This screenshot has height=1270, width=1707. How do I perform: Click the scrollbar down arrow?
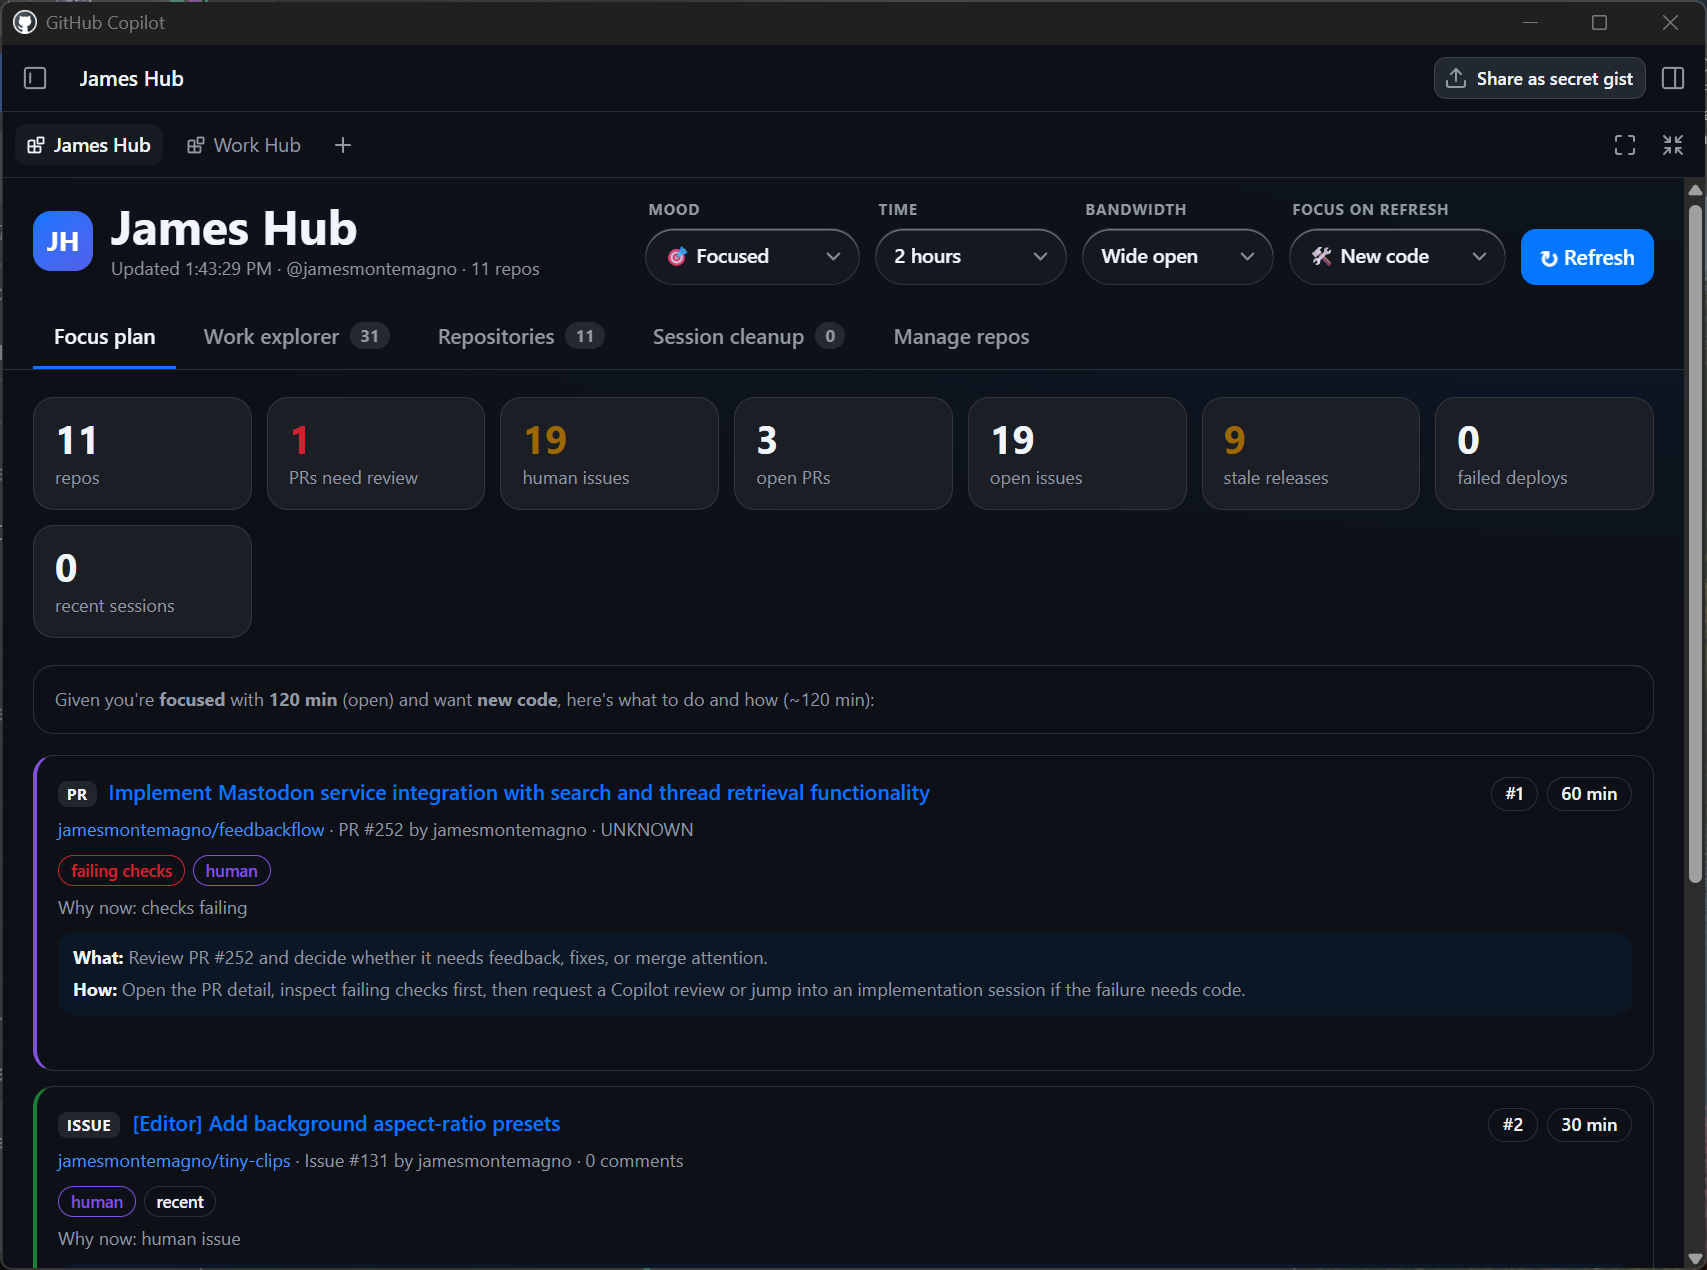pyautogui.click(x=1695, y=1259)
